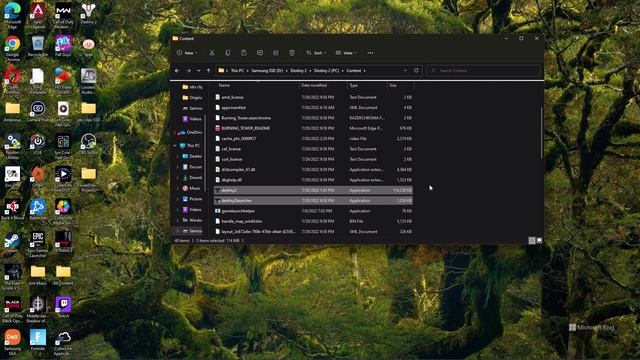640x360 pixels.
Task: Go up one folder level
Action: 209,71
